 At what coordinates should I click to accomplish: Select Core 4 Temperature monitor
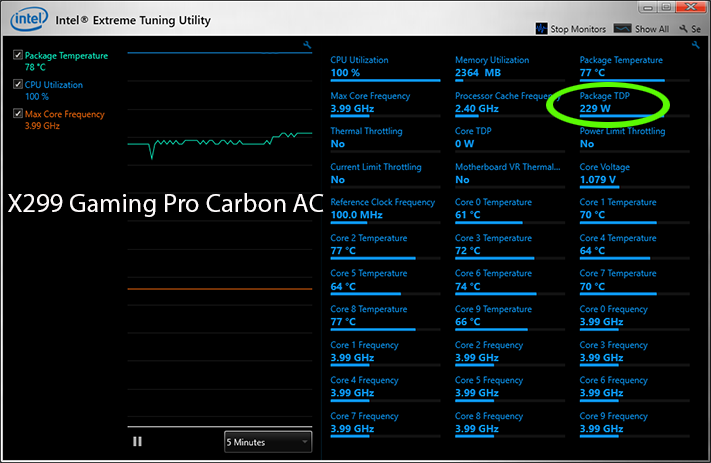[634, 245]
